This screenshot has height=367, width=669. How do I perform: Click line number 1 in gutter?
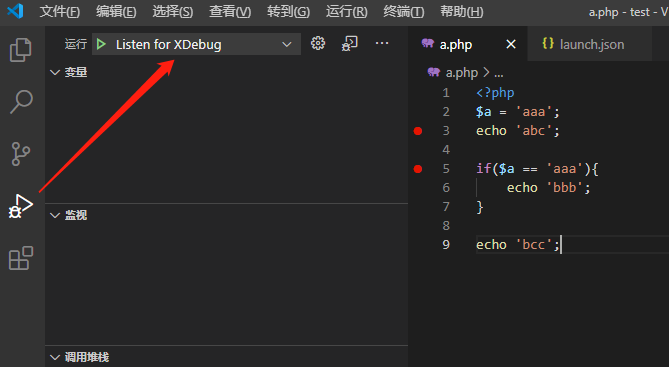[446, 93]
